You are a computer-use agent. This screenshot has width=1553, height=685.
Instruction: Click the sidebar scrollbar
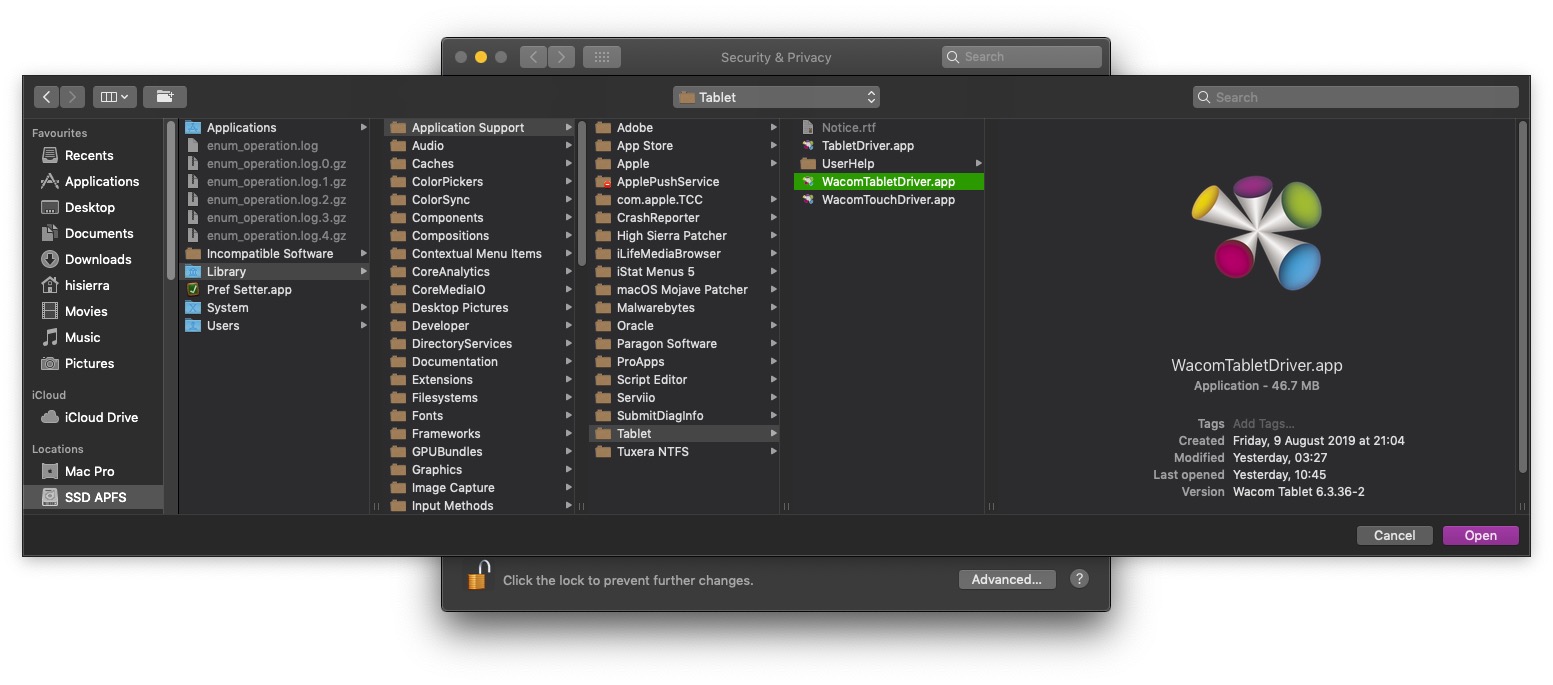click(x=171, y=200)
